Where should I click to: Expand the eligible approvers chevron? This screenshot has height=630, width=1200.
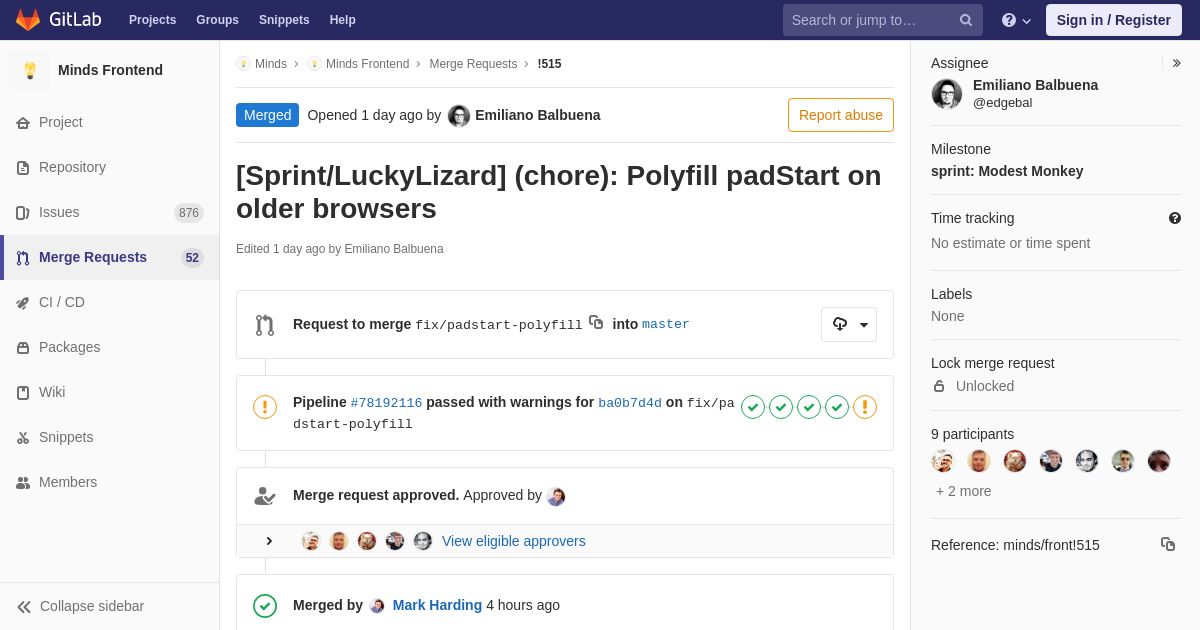[x=269, y=541]
